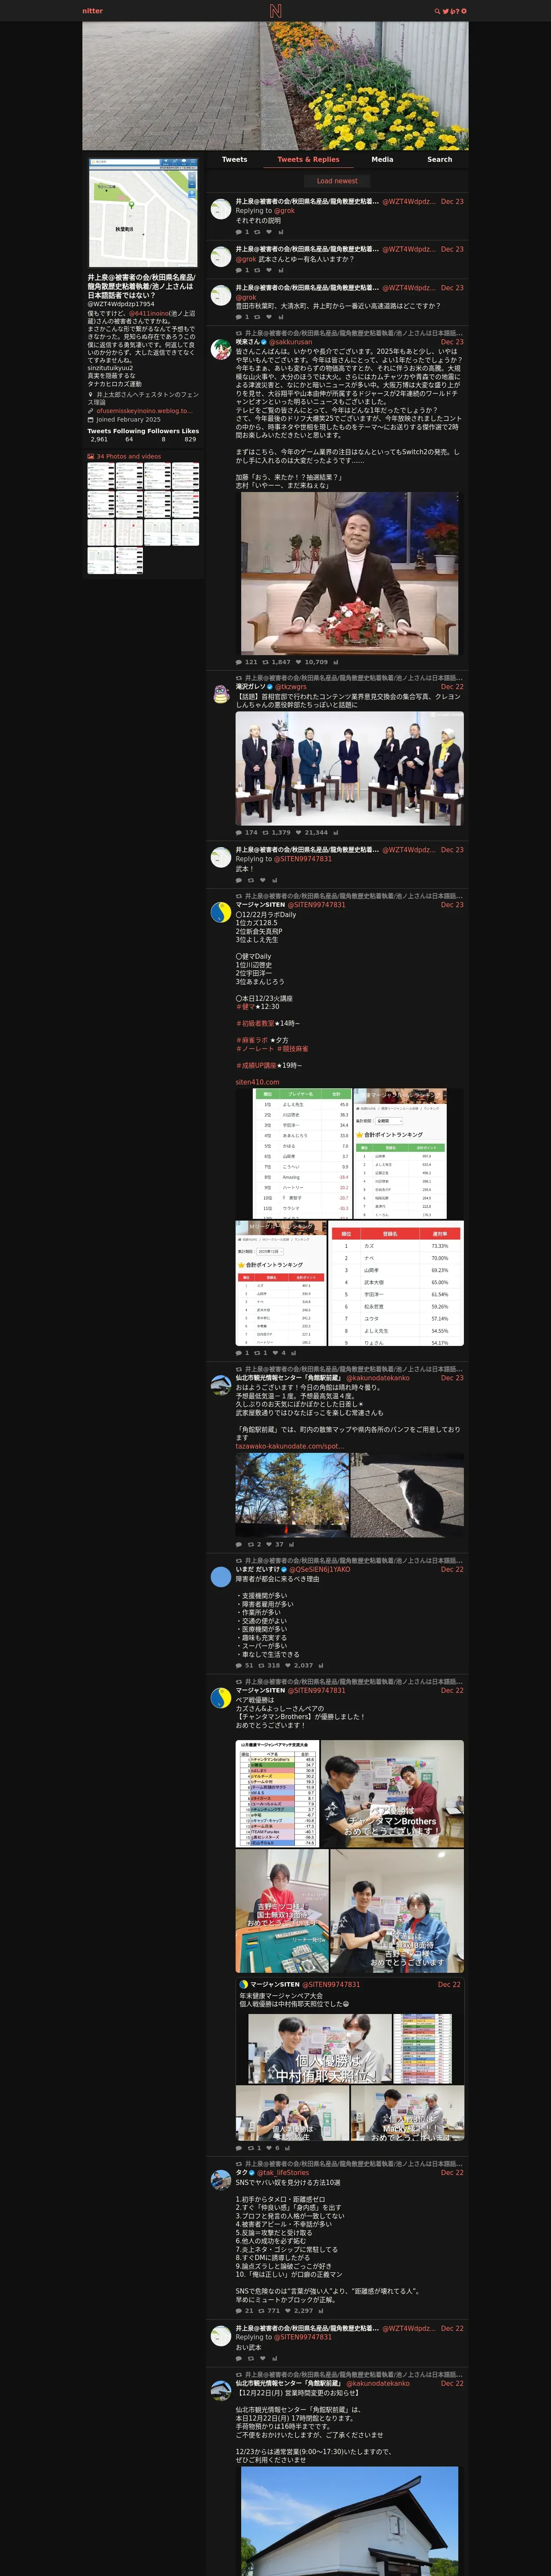Open the pair tournament score table image
Image resolution: width=551 pixels, height=2576 pixels.
tap(276, 1794)
